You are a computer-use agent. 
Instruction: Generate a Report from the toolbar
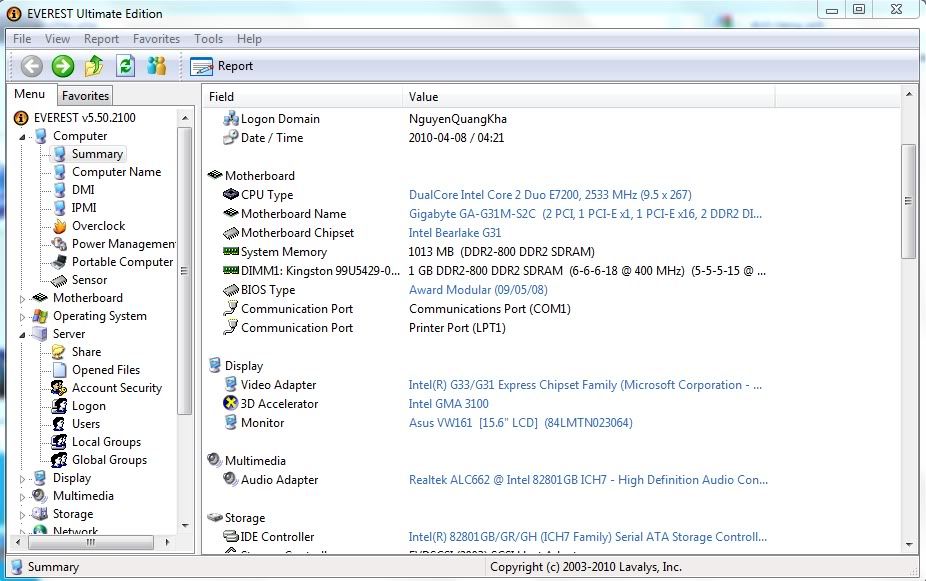221,66
